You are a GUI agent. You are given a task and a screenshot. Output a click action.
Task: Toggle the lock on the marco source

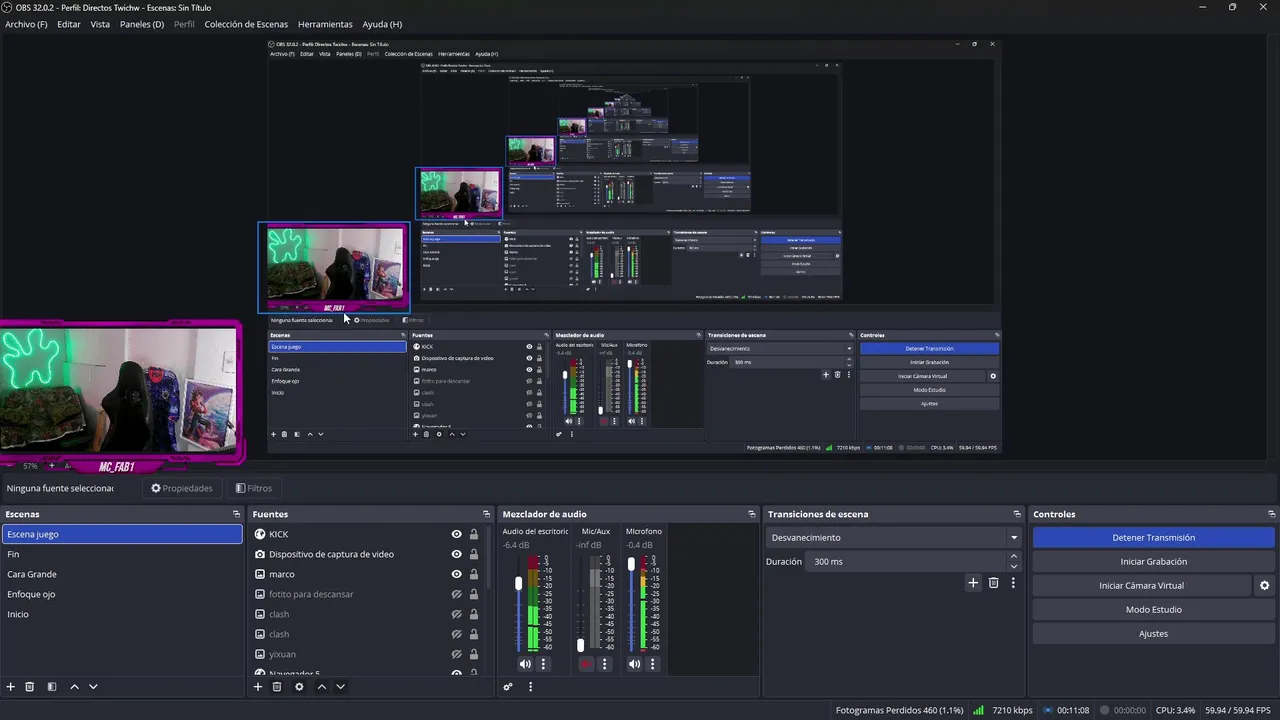point(474,574)
